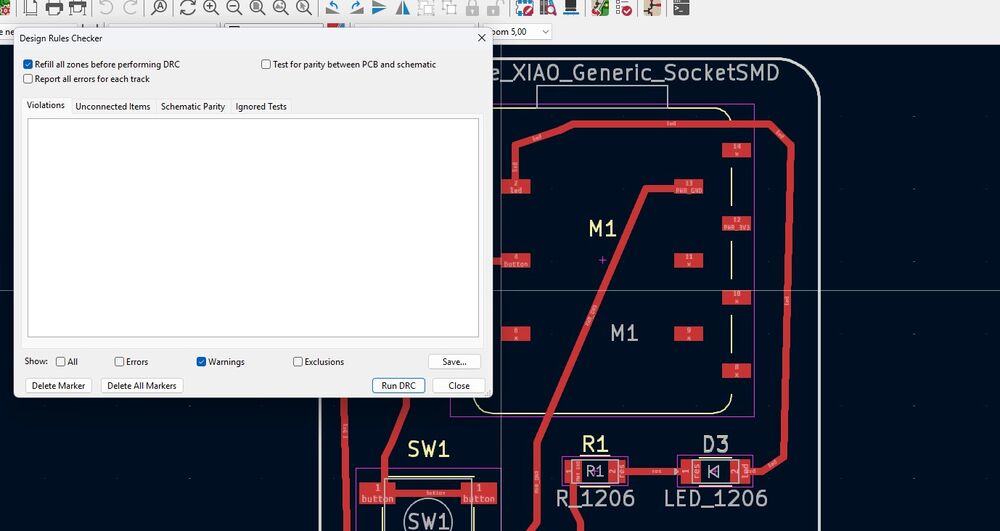Click the LED_1206 value text
Screen dimensions: 1000x531
716,498
